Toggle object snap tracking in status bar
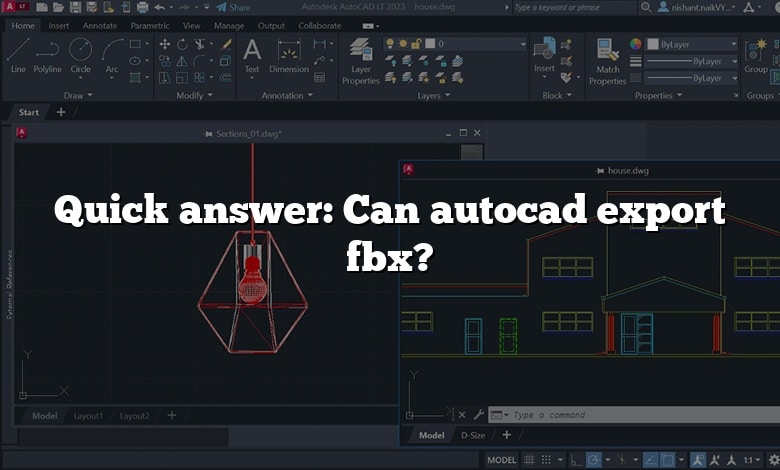 click(651, 460)
